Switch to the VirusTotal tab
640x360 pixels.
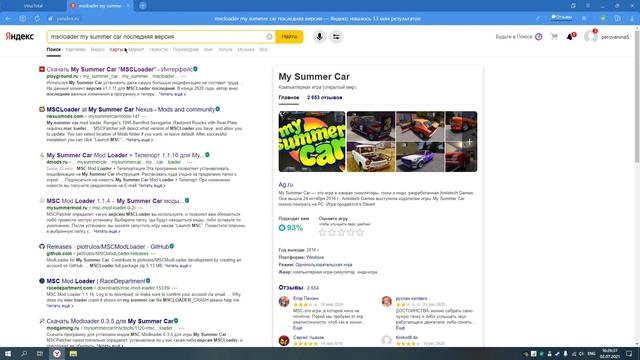(33, 6)
